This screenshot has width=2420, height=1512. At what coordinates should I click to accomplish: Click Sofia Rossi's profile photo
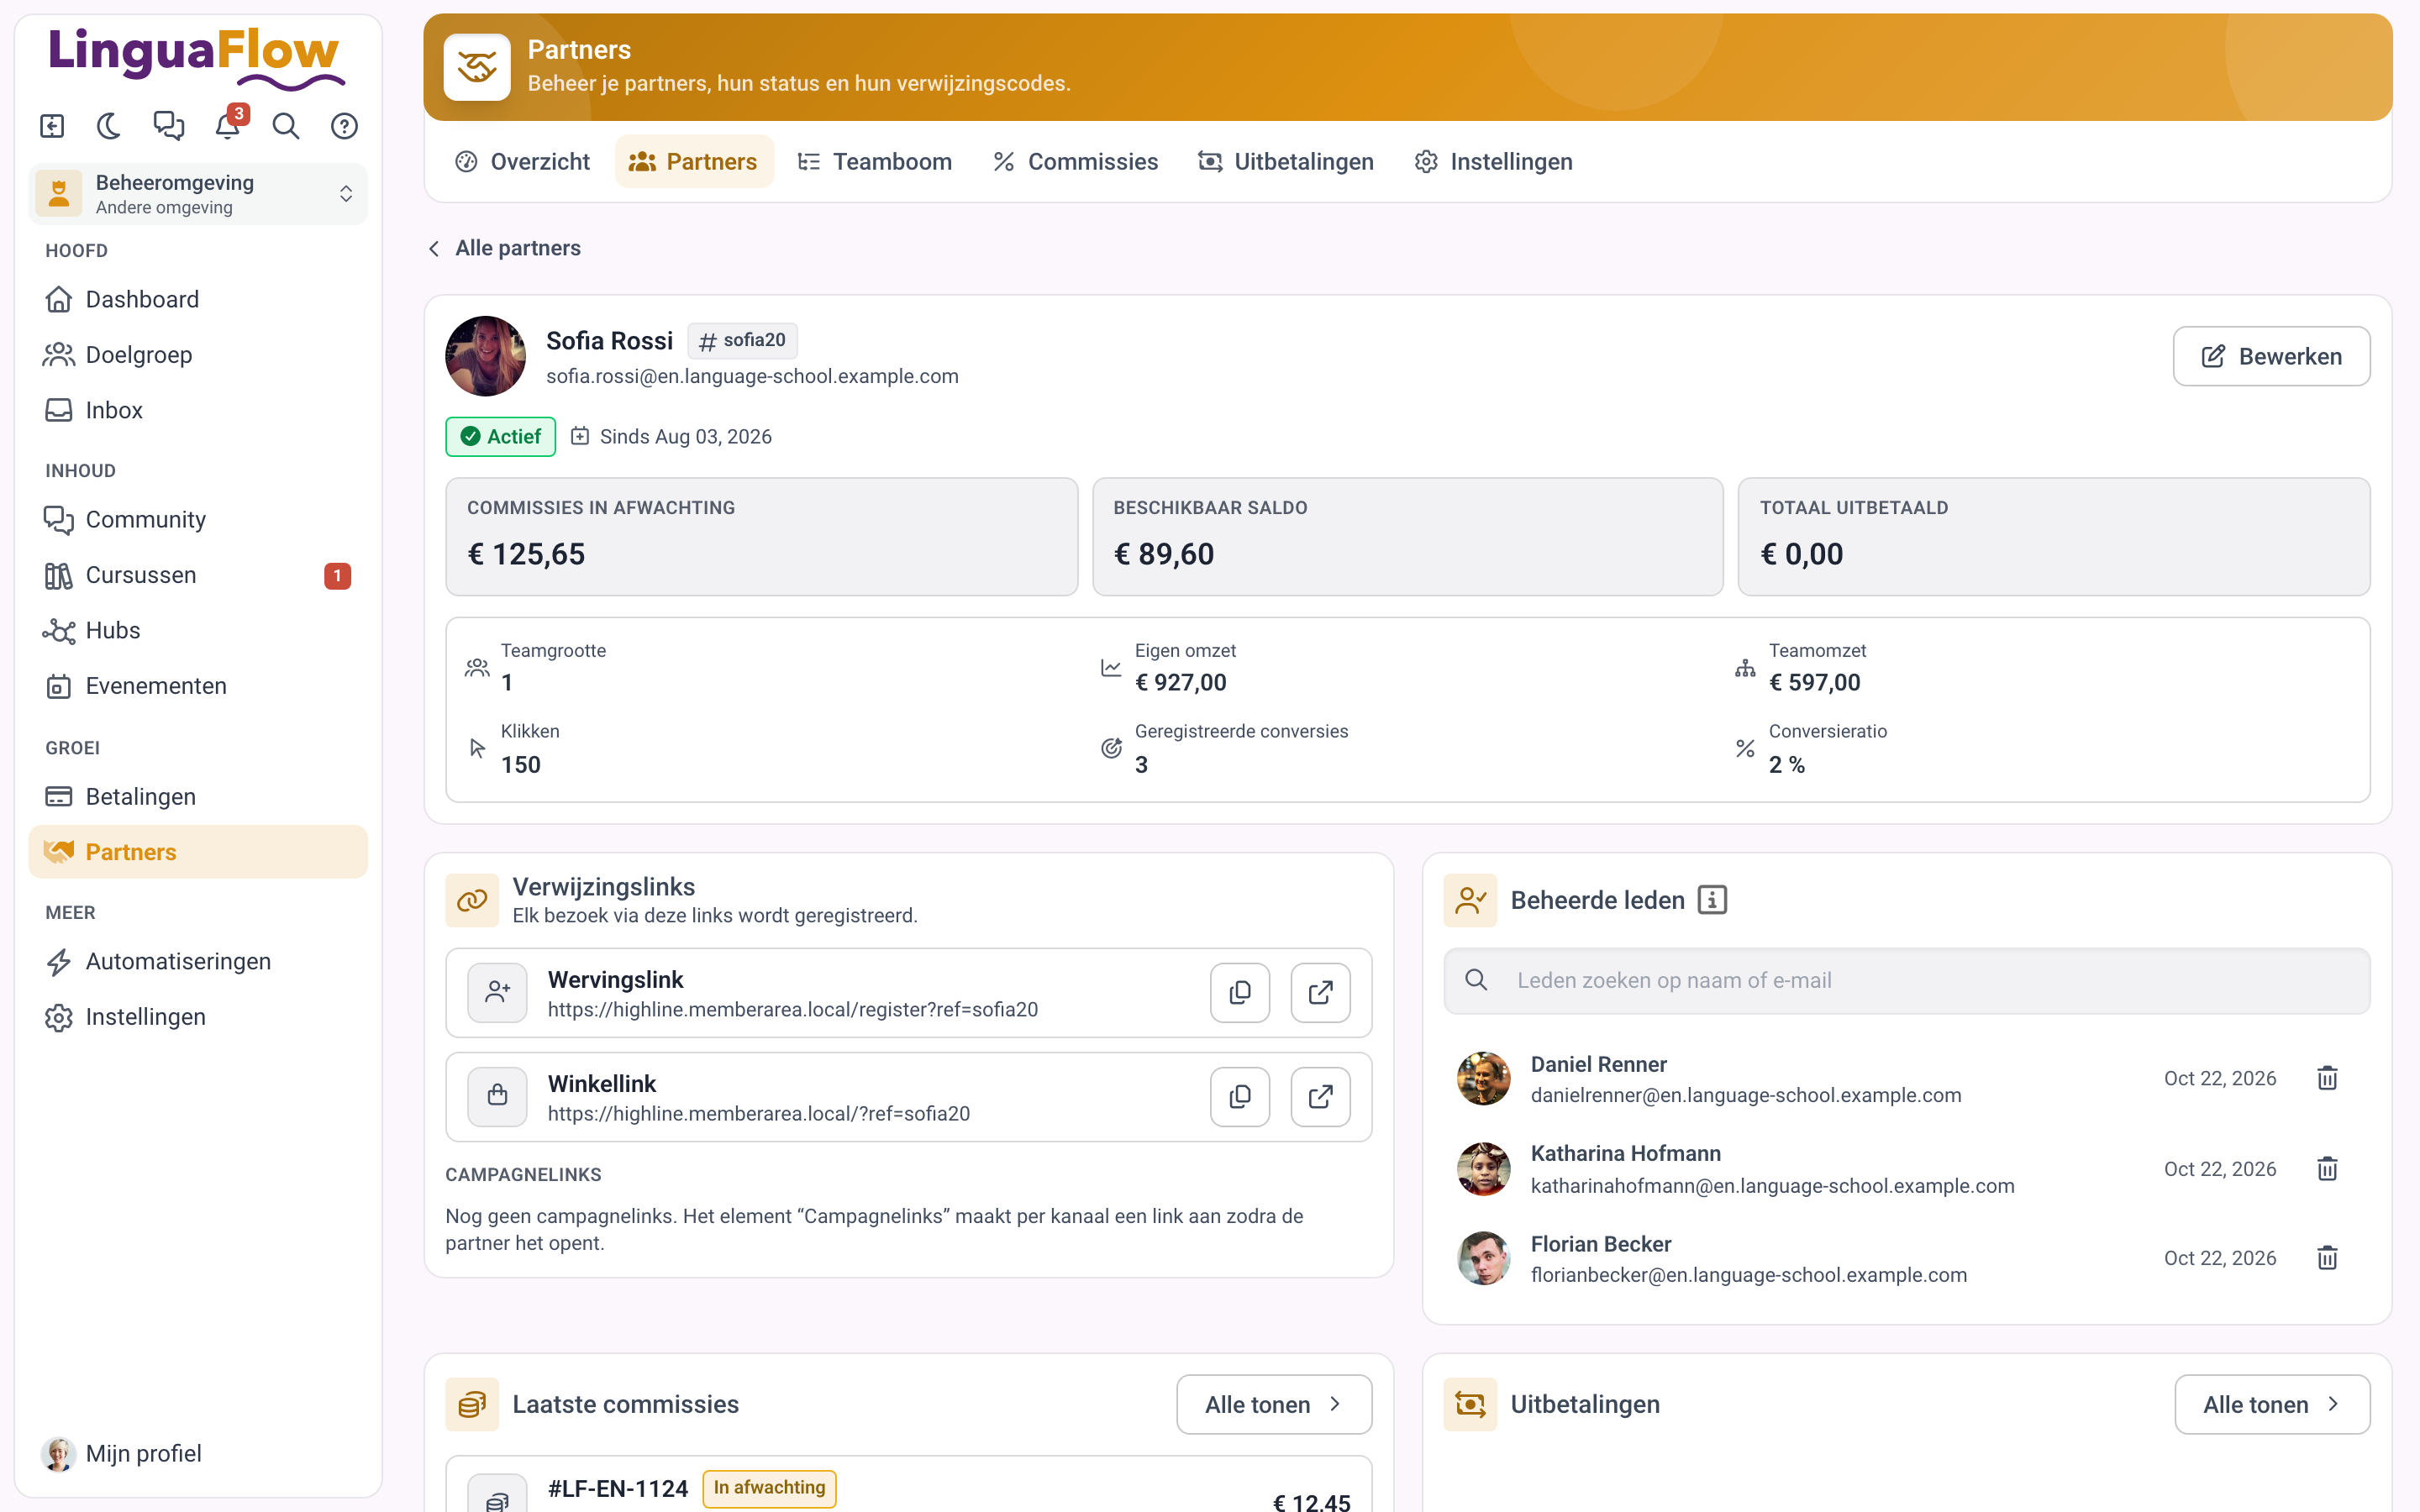pyautogui.click(x=485, y=356)
